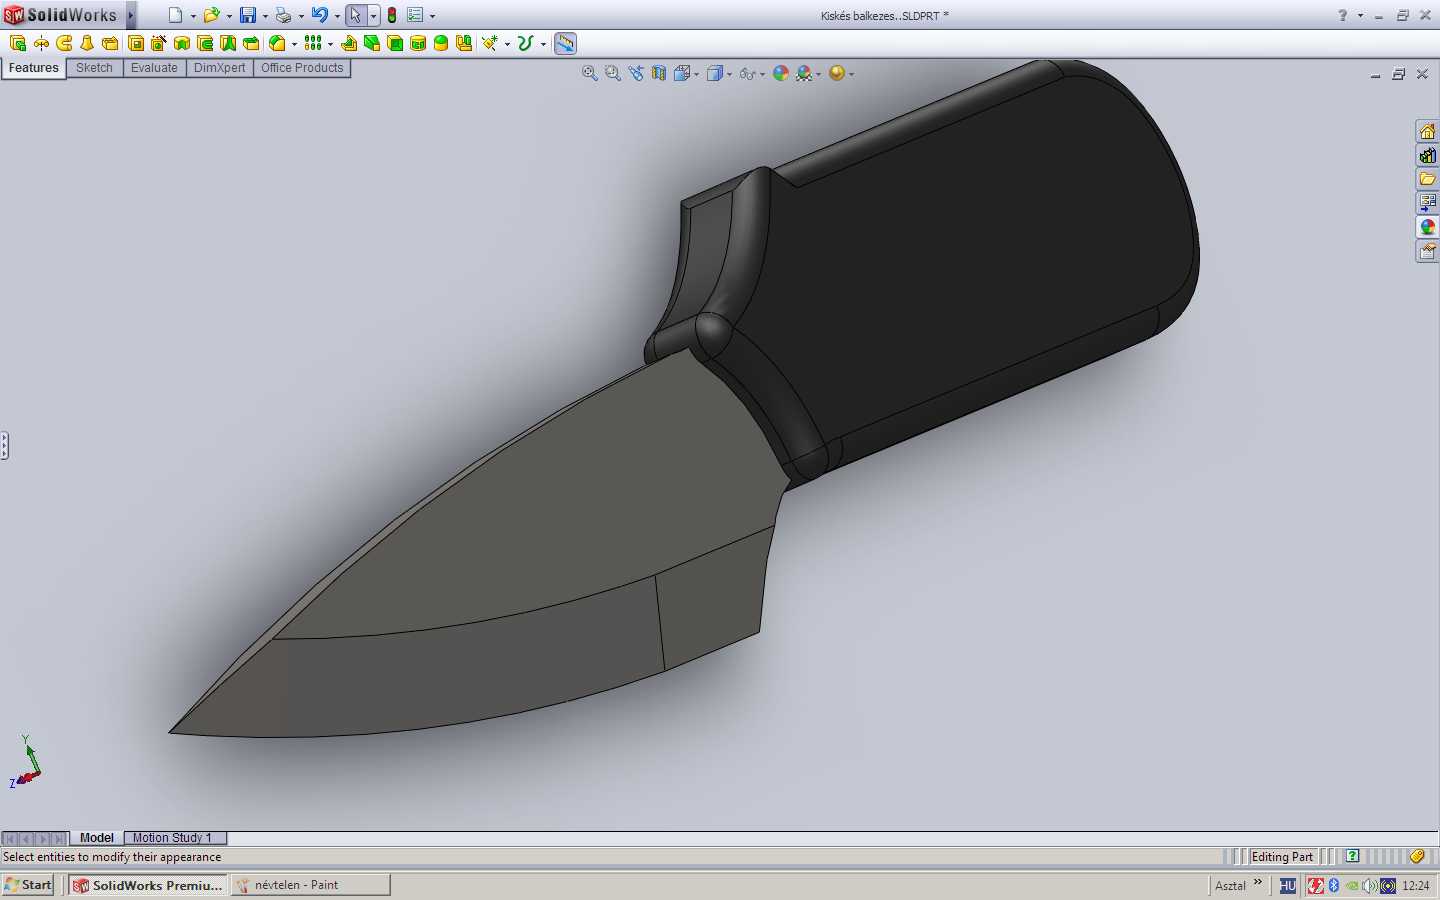Screen dimensions: 1440x900
Task: Click the Fillet feature icon
Action: pos(277,43)
